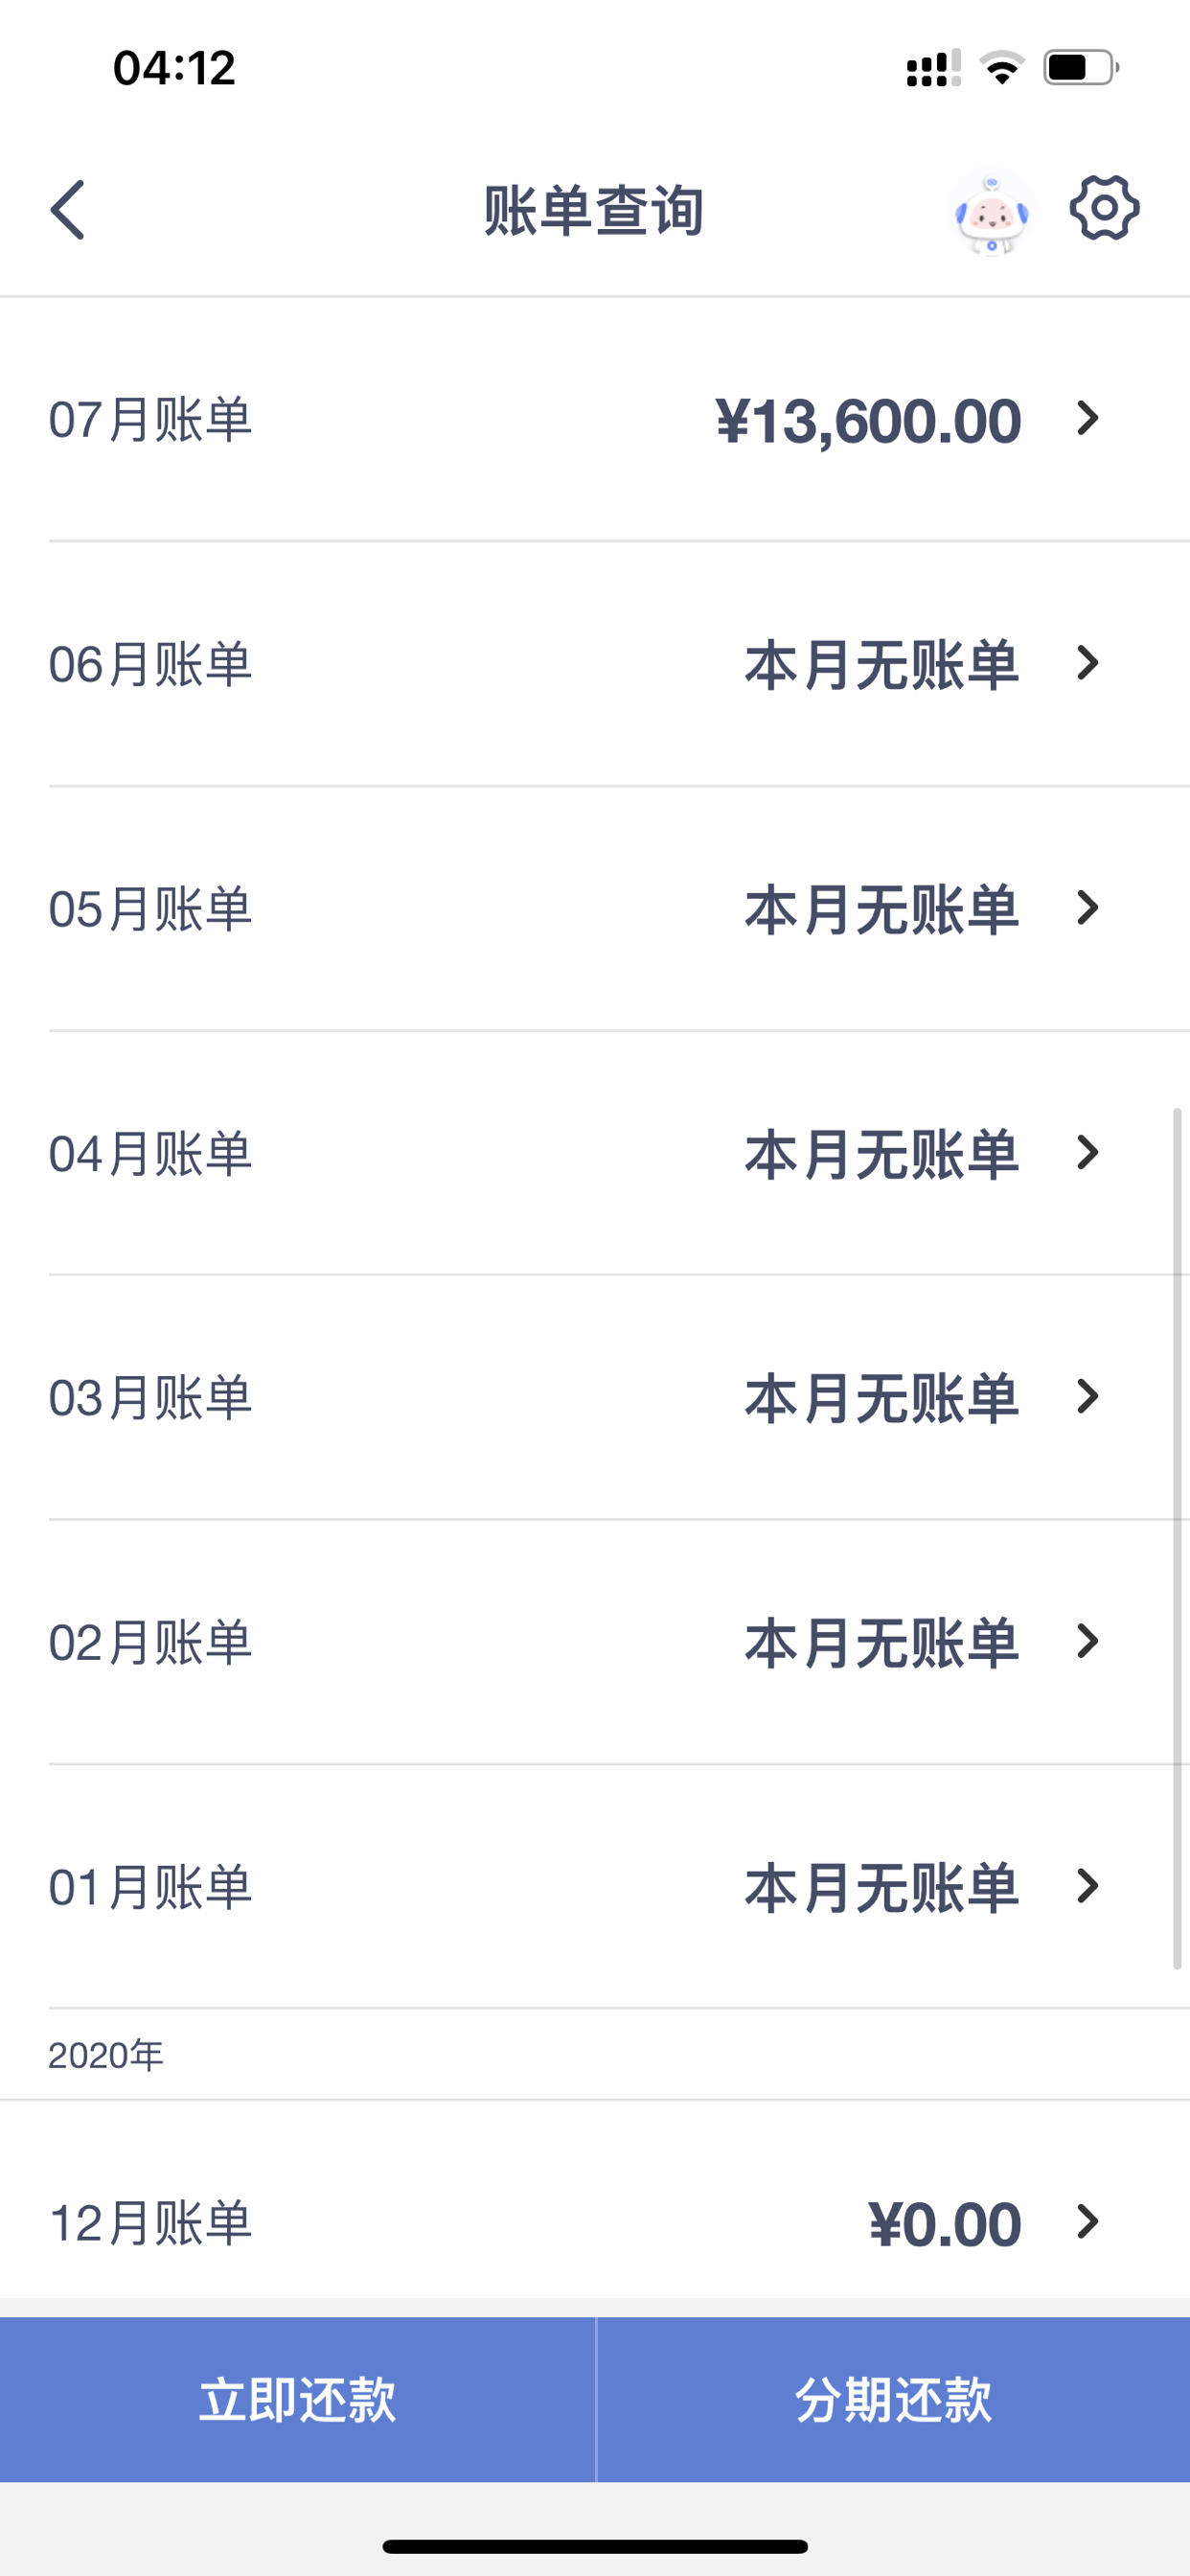The height and width of the screenshot is (2576, 1190).
Task: Tap the 立即还款 button
Action: pyautogui.click(x=297, y=2400)
